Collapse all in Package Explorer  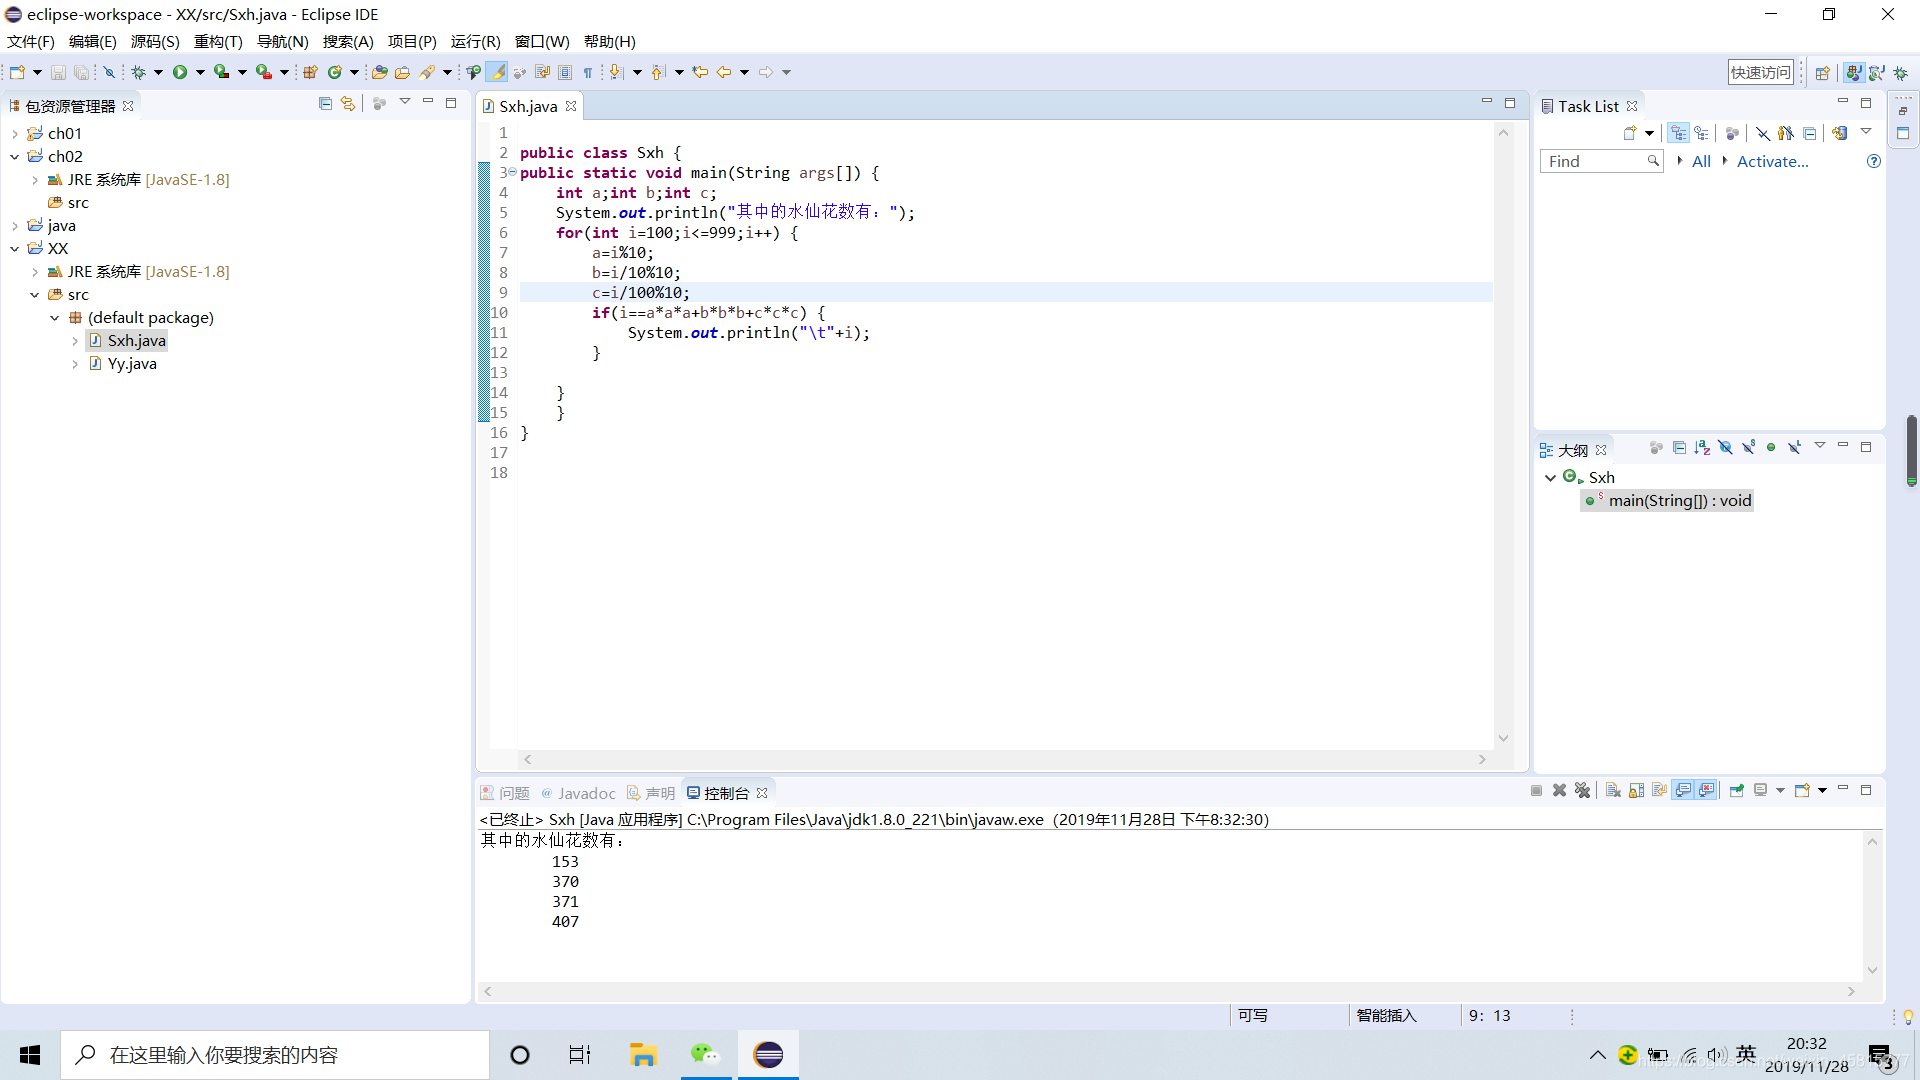pos(325,103)
